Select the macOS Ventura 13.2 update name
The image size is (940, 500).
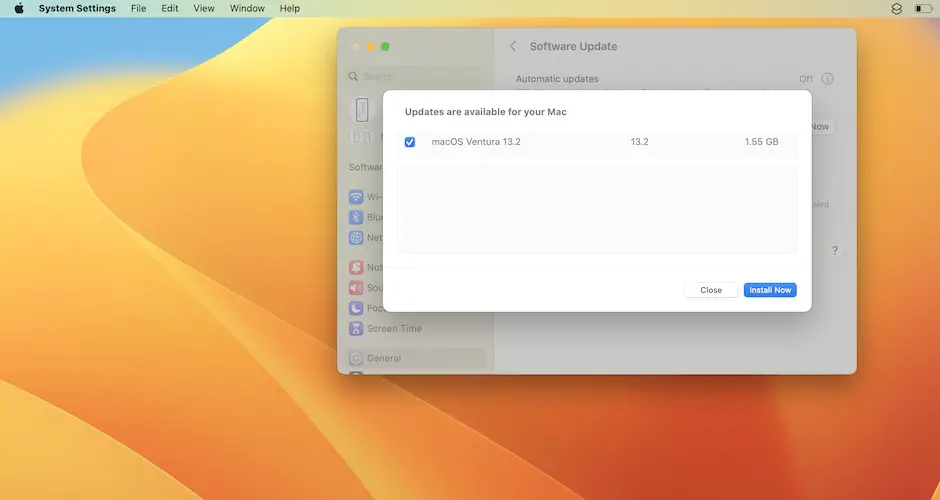(476, 142)
